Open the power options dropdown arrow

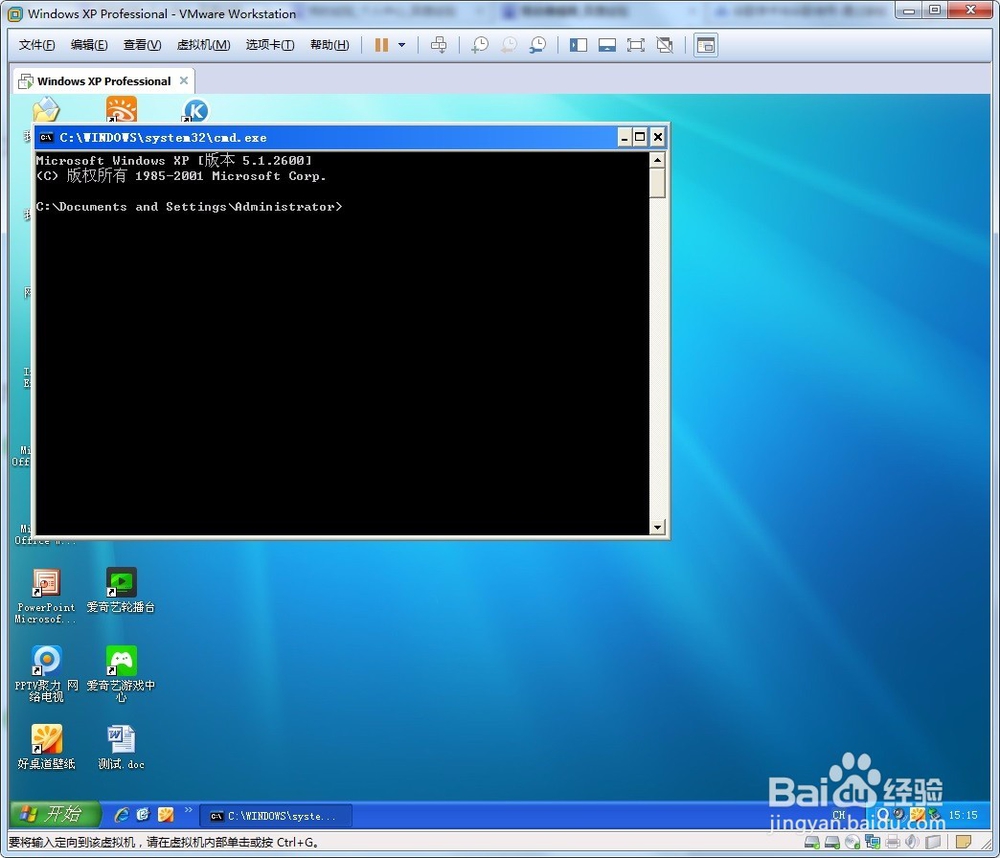402,45
